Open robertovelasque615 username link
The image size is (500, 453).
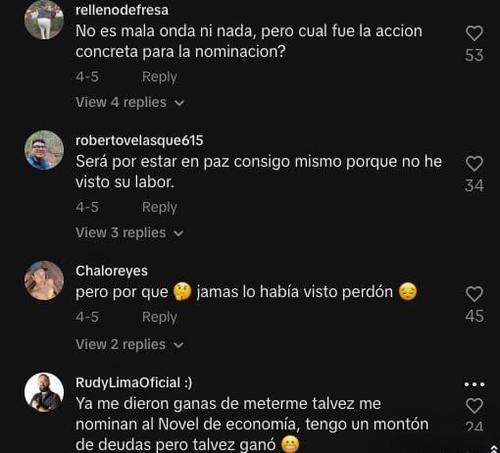click(x=139, y=140)
